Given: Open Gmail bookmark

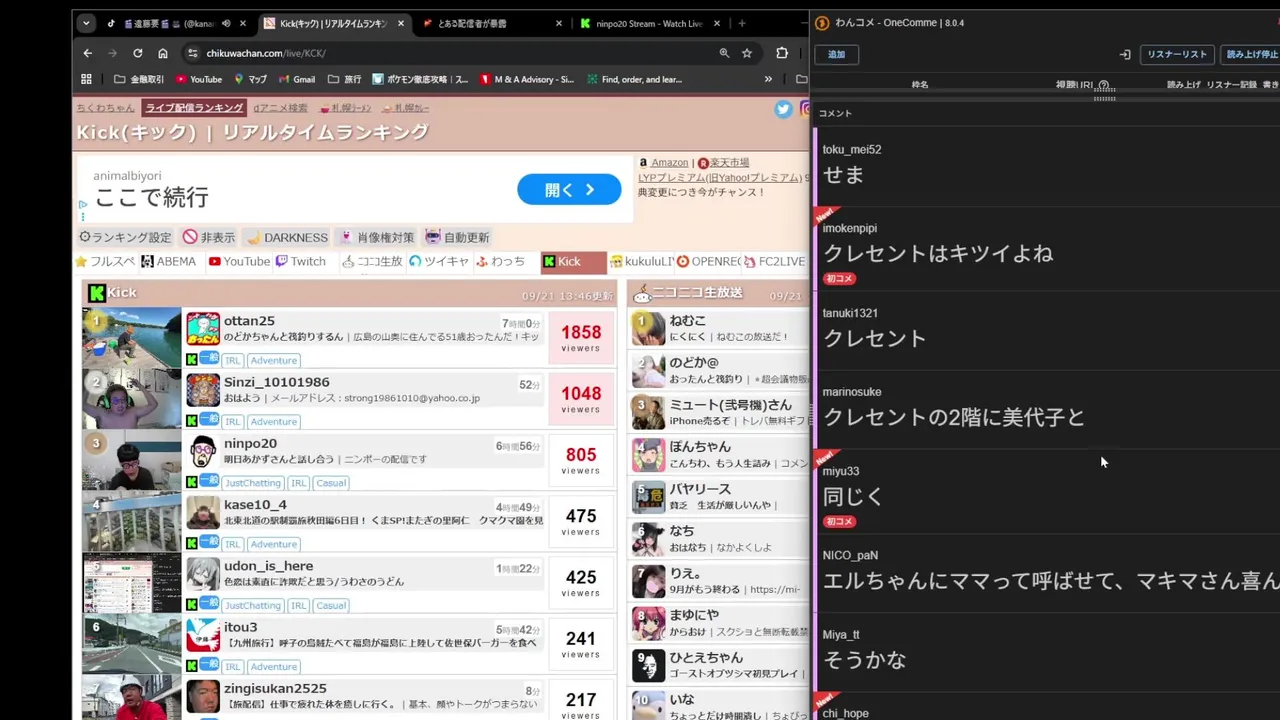Looking at the screenshot, I should [x=296, y=79].
